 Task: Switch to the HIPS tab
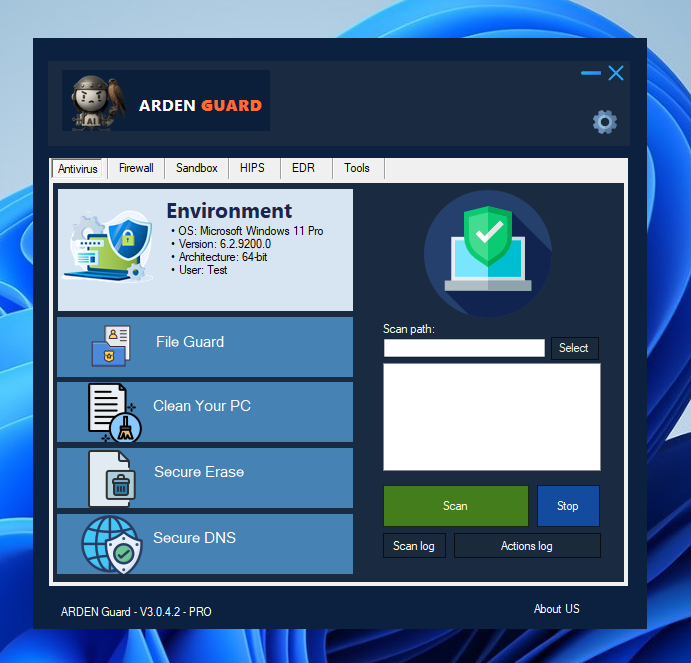pos(252,168)
